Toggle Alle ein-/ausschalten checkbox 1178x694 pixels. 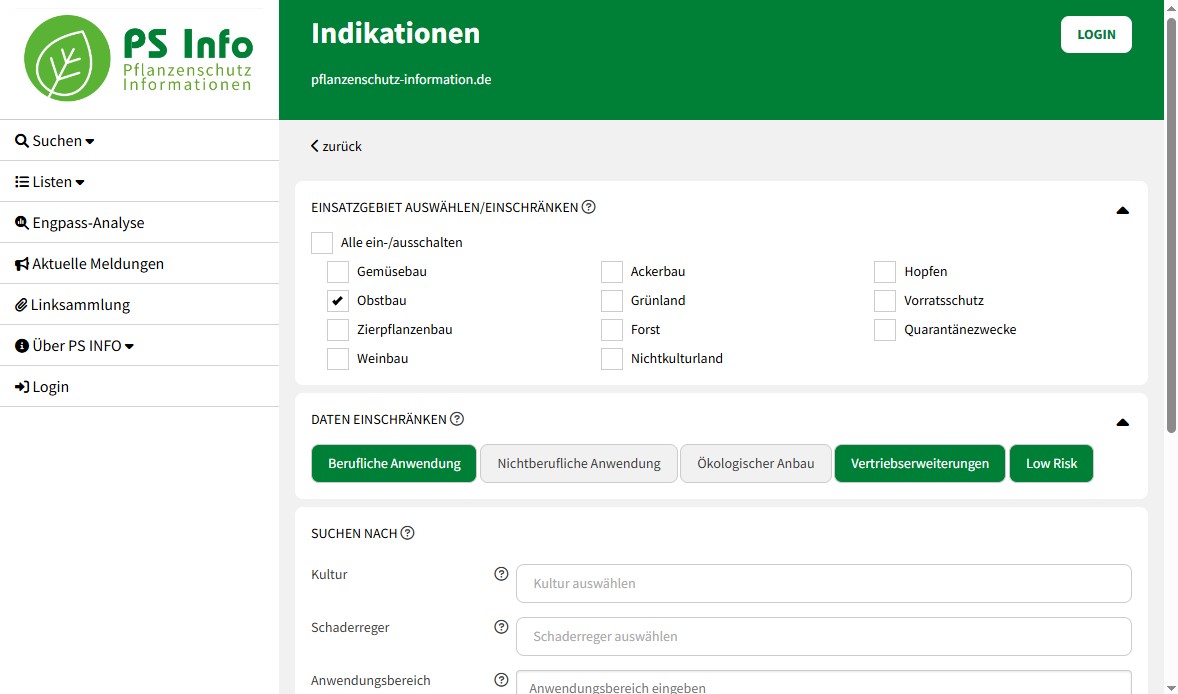pos(322,243)
